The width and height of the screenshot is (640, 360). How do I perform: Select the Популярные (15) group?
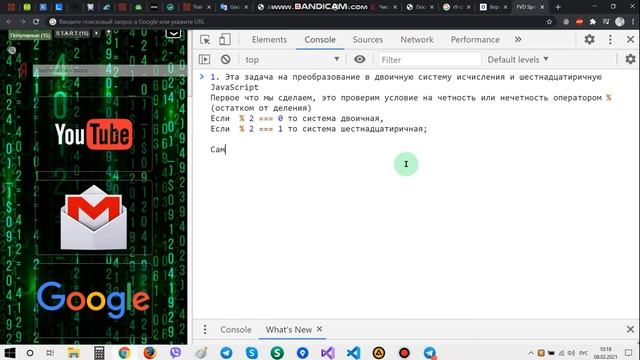tap(30, 35)
